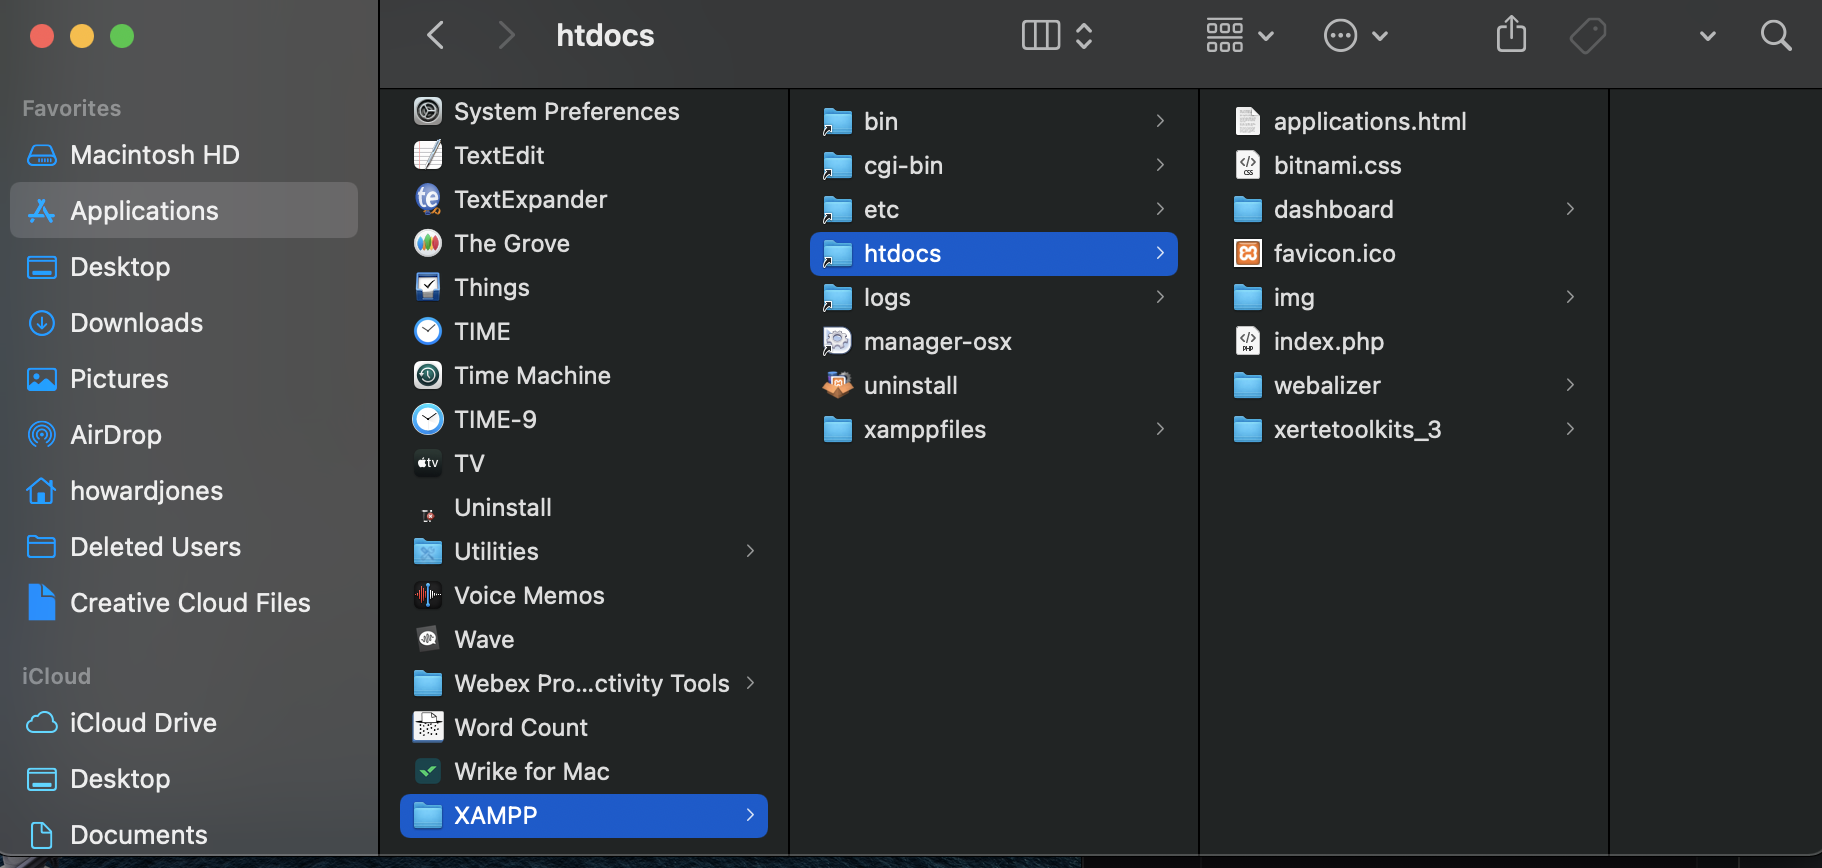
Task: Expand the bin folder chevron
Action: pos(1160,121)
